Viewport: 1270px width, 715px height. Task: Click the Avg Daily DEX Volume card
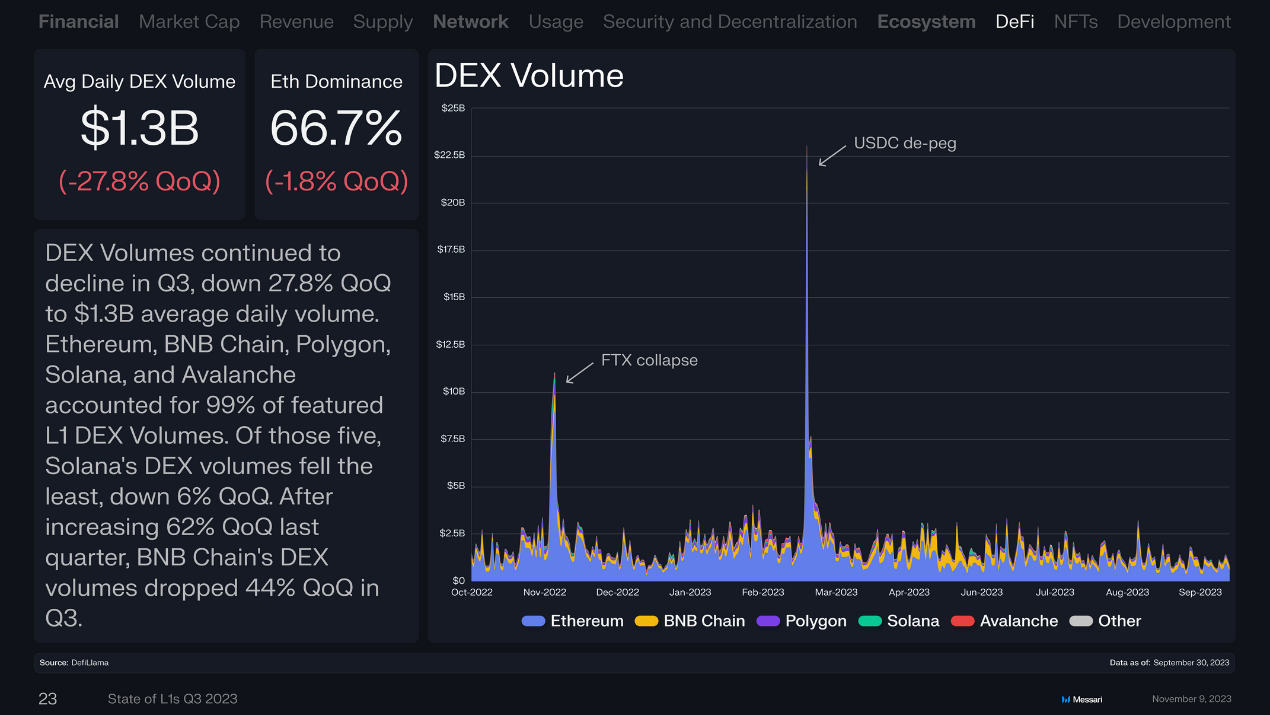click(x=139, y=134)
